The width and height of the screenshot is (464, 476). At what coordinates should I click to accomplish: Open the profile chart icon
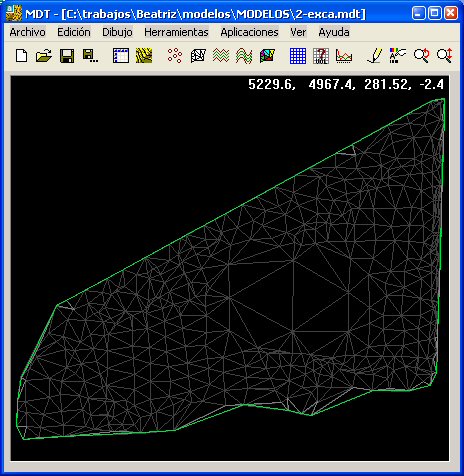[344, 56]
